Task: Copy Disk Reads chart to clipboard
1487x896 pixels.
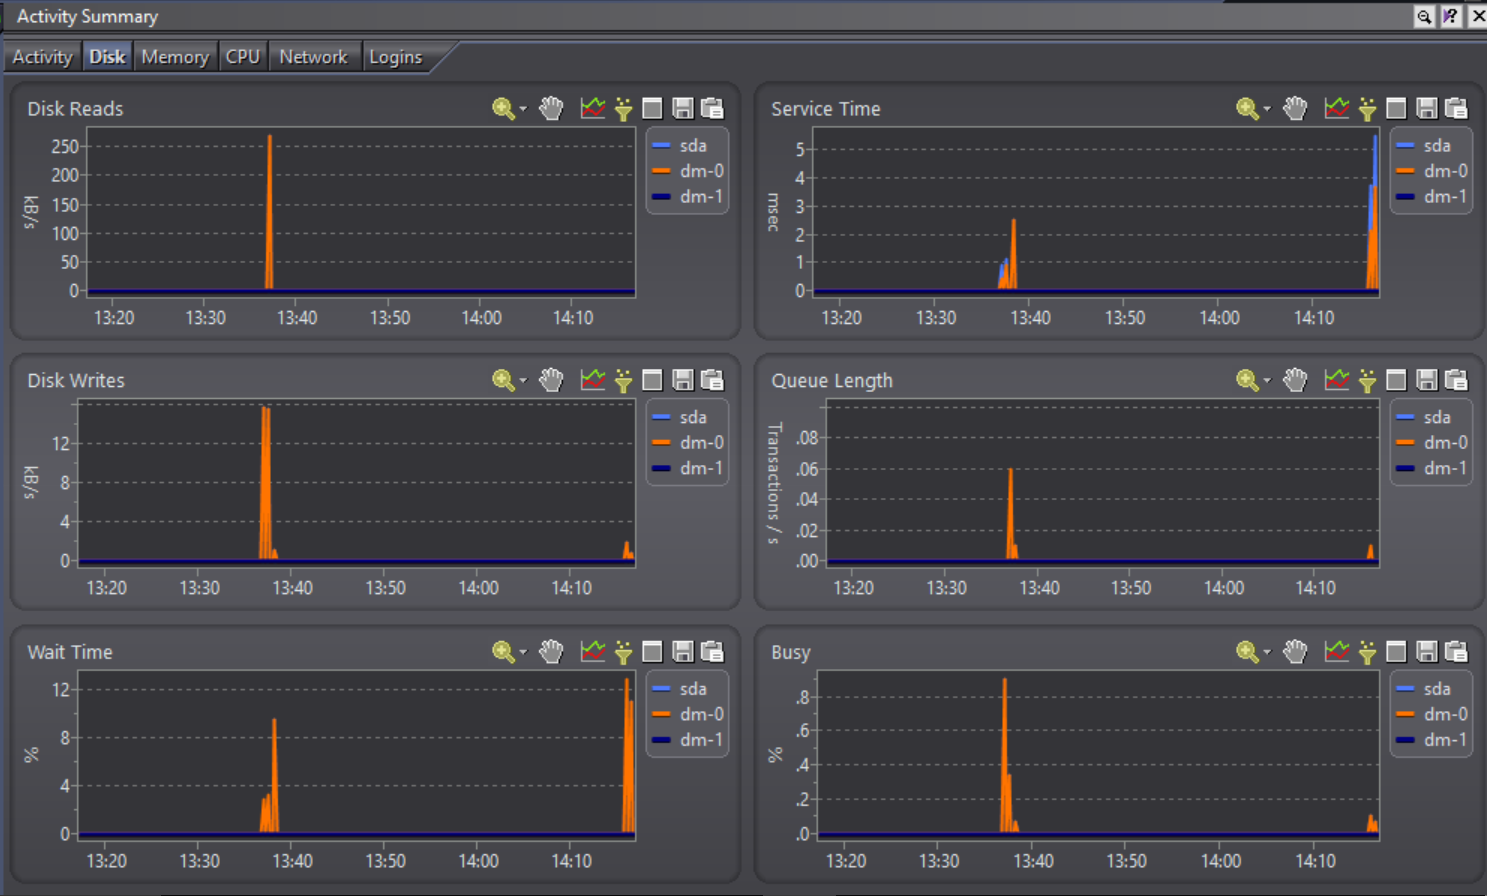Action: tap(712, 108)
